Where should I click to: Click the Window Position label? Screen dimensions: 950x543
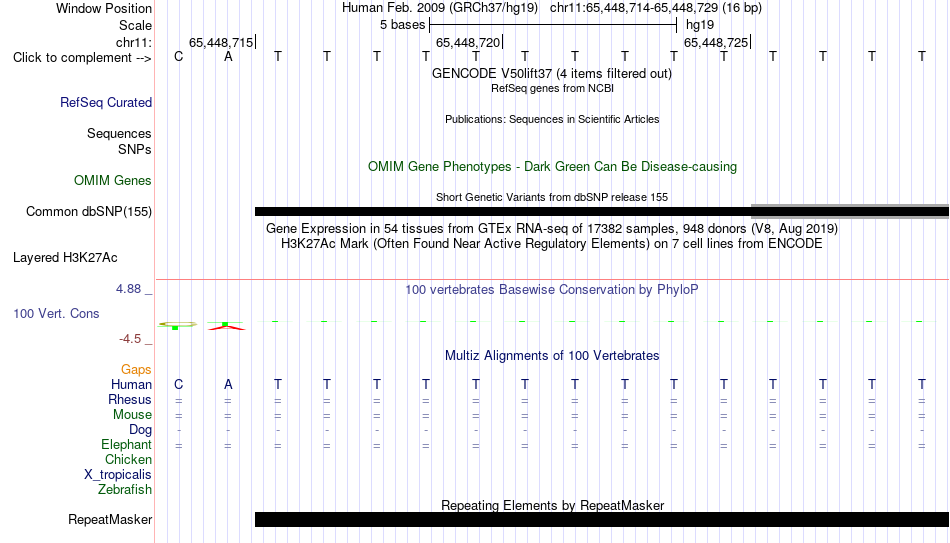tap(104, 8)
